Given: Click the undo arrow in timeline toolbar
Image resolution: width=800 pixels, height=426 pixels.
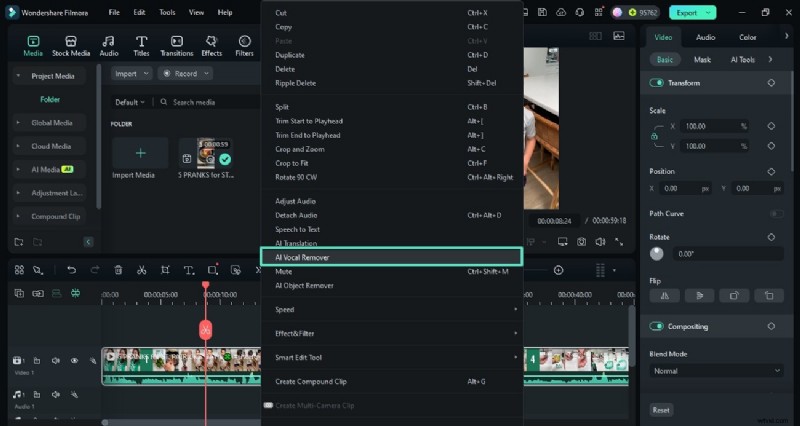Looking at the screenshot, I should pyautogui.click(x=71, y=270).
